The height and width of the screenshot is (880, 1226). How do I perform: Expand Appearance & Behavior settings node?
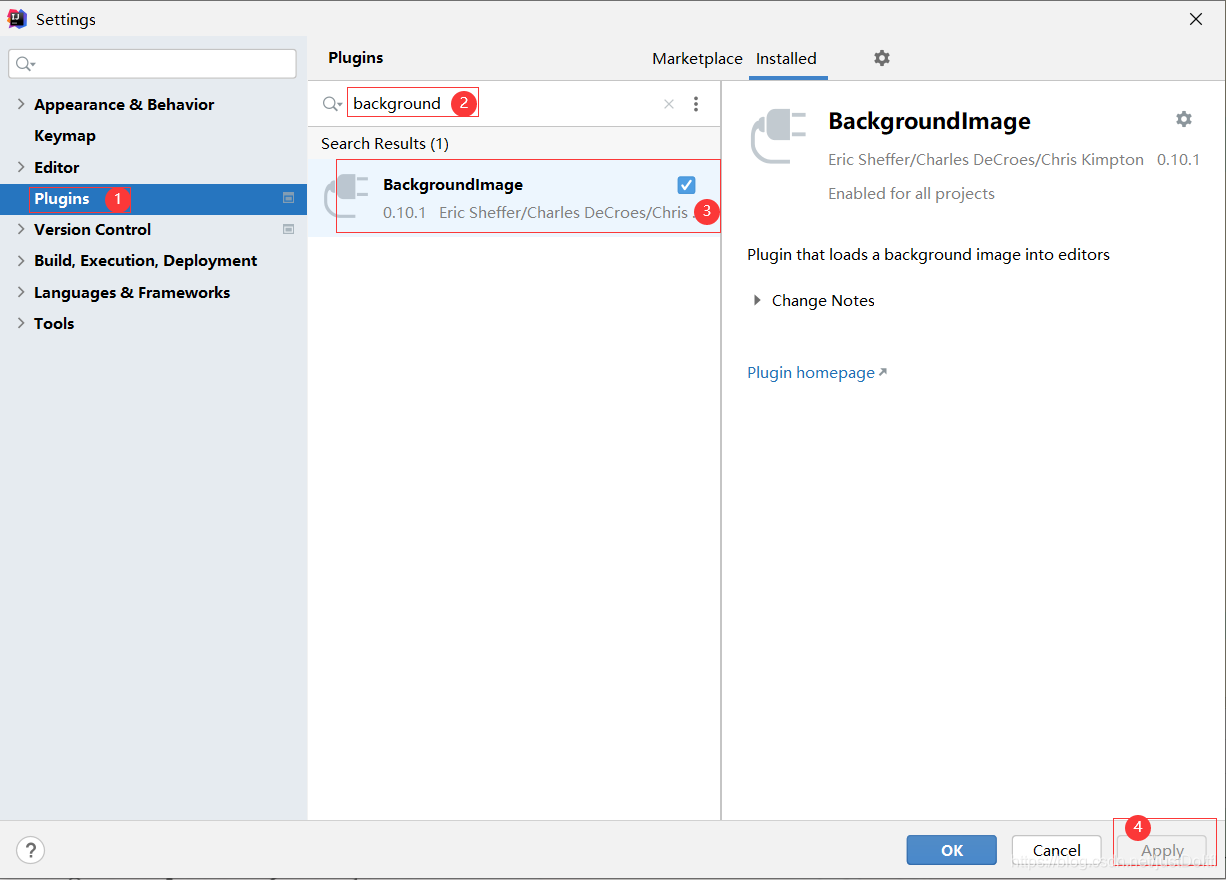coord(21,104)
